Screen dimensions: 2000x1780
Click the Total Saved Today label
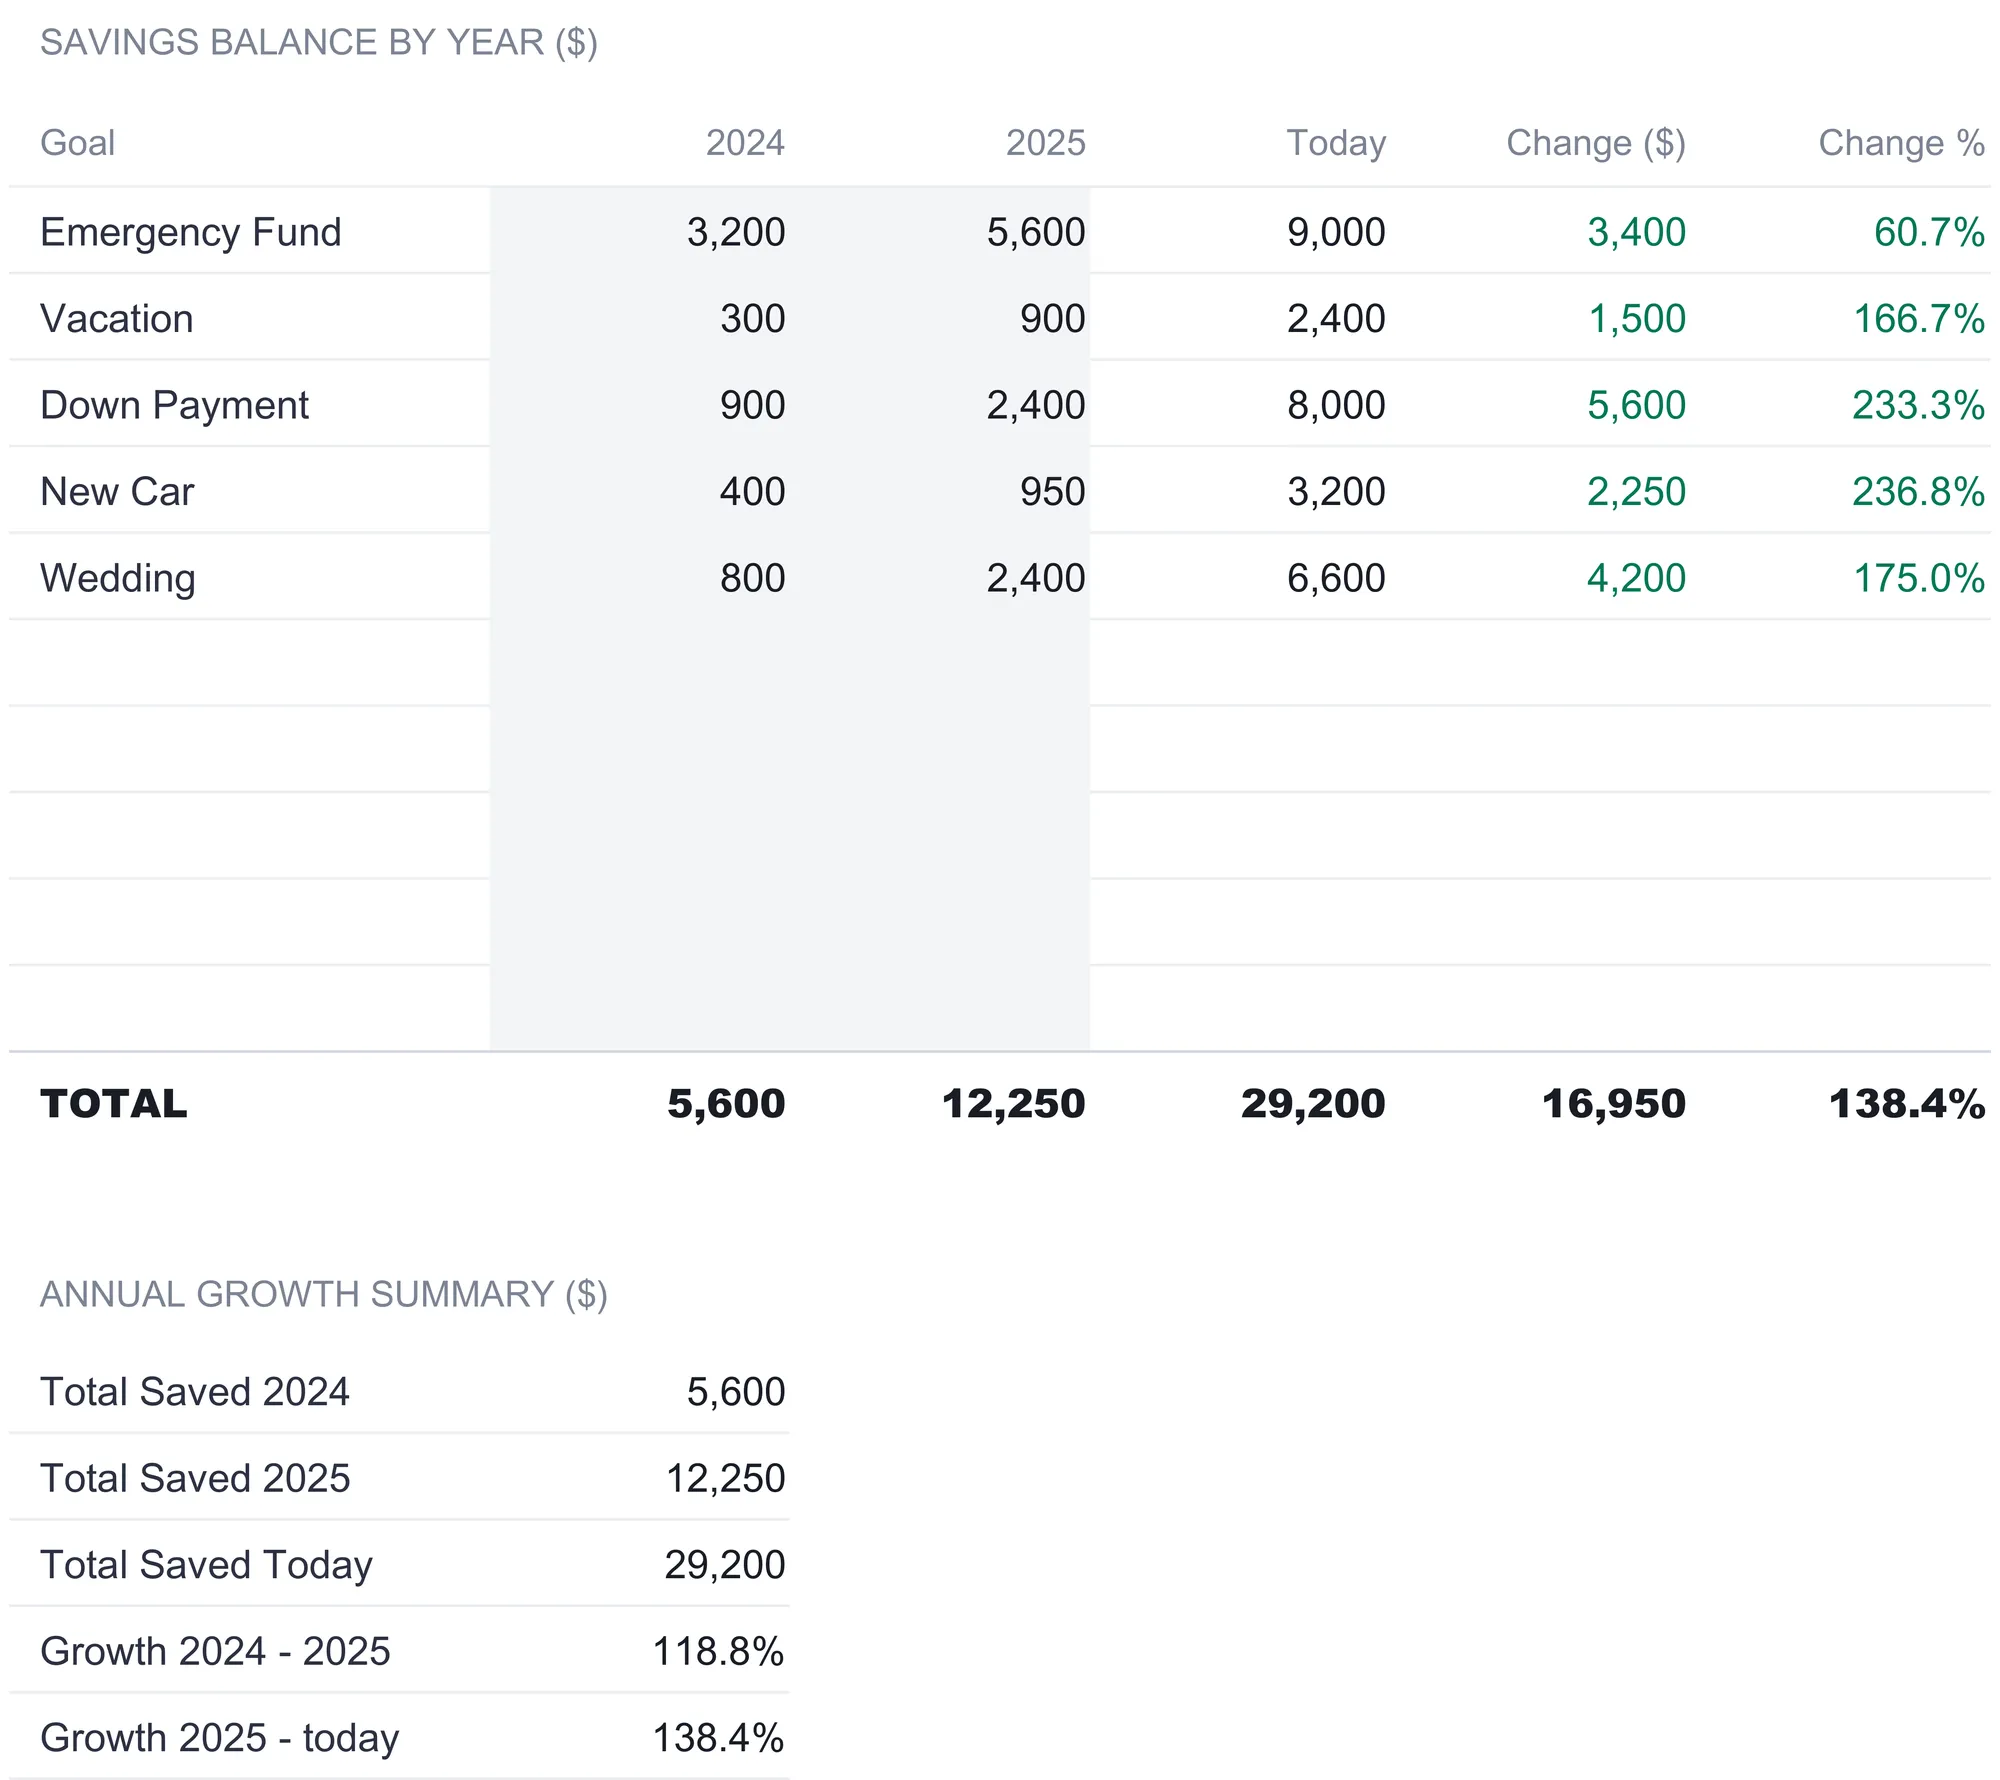point(206,1565)
